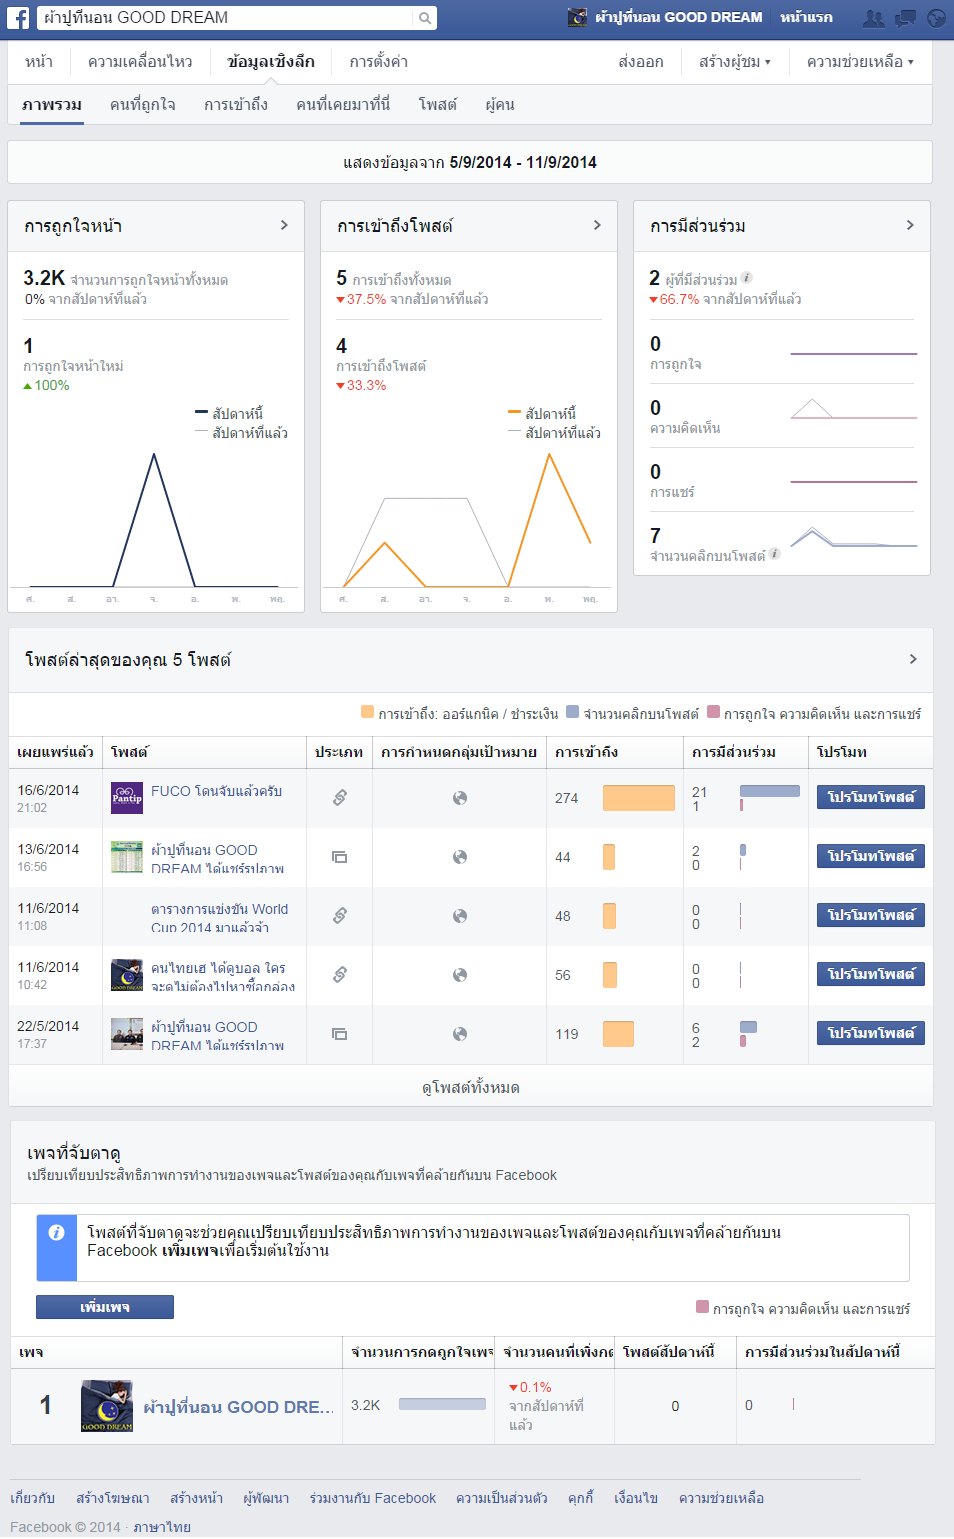
Task: Sort by การเข้าถึง column header
Action: pyautogui.click(x=587, y=752)
